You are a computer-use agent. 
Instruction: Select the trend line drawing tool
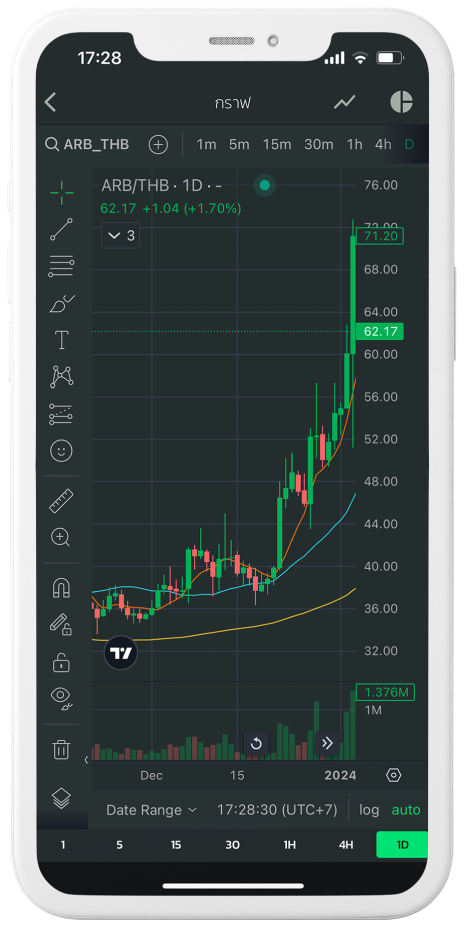point(61,229)
